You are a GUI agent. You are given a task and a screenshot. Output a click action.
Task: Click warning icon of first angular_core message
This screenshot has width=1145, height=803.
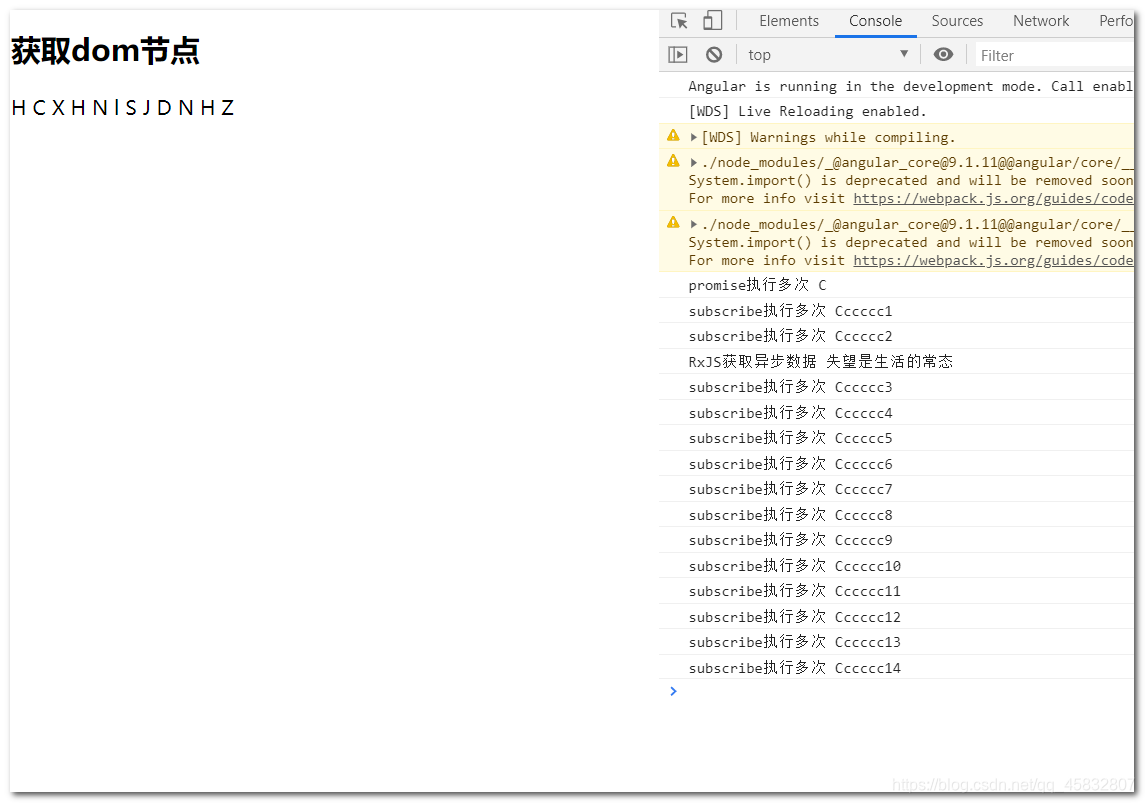click(673, 161)
